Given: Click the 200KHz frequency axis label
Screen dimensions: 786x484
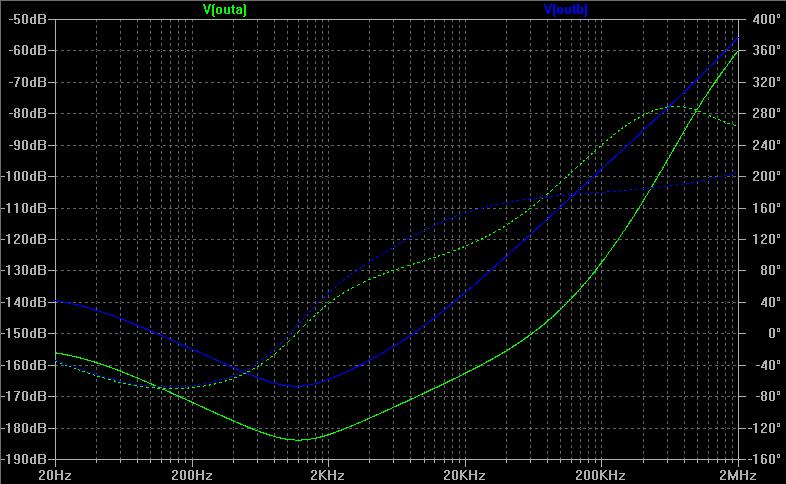Looking at the screenshot, I should coord(600,475).
